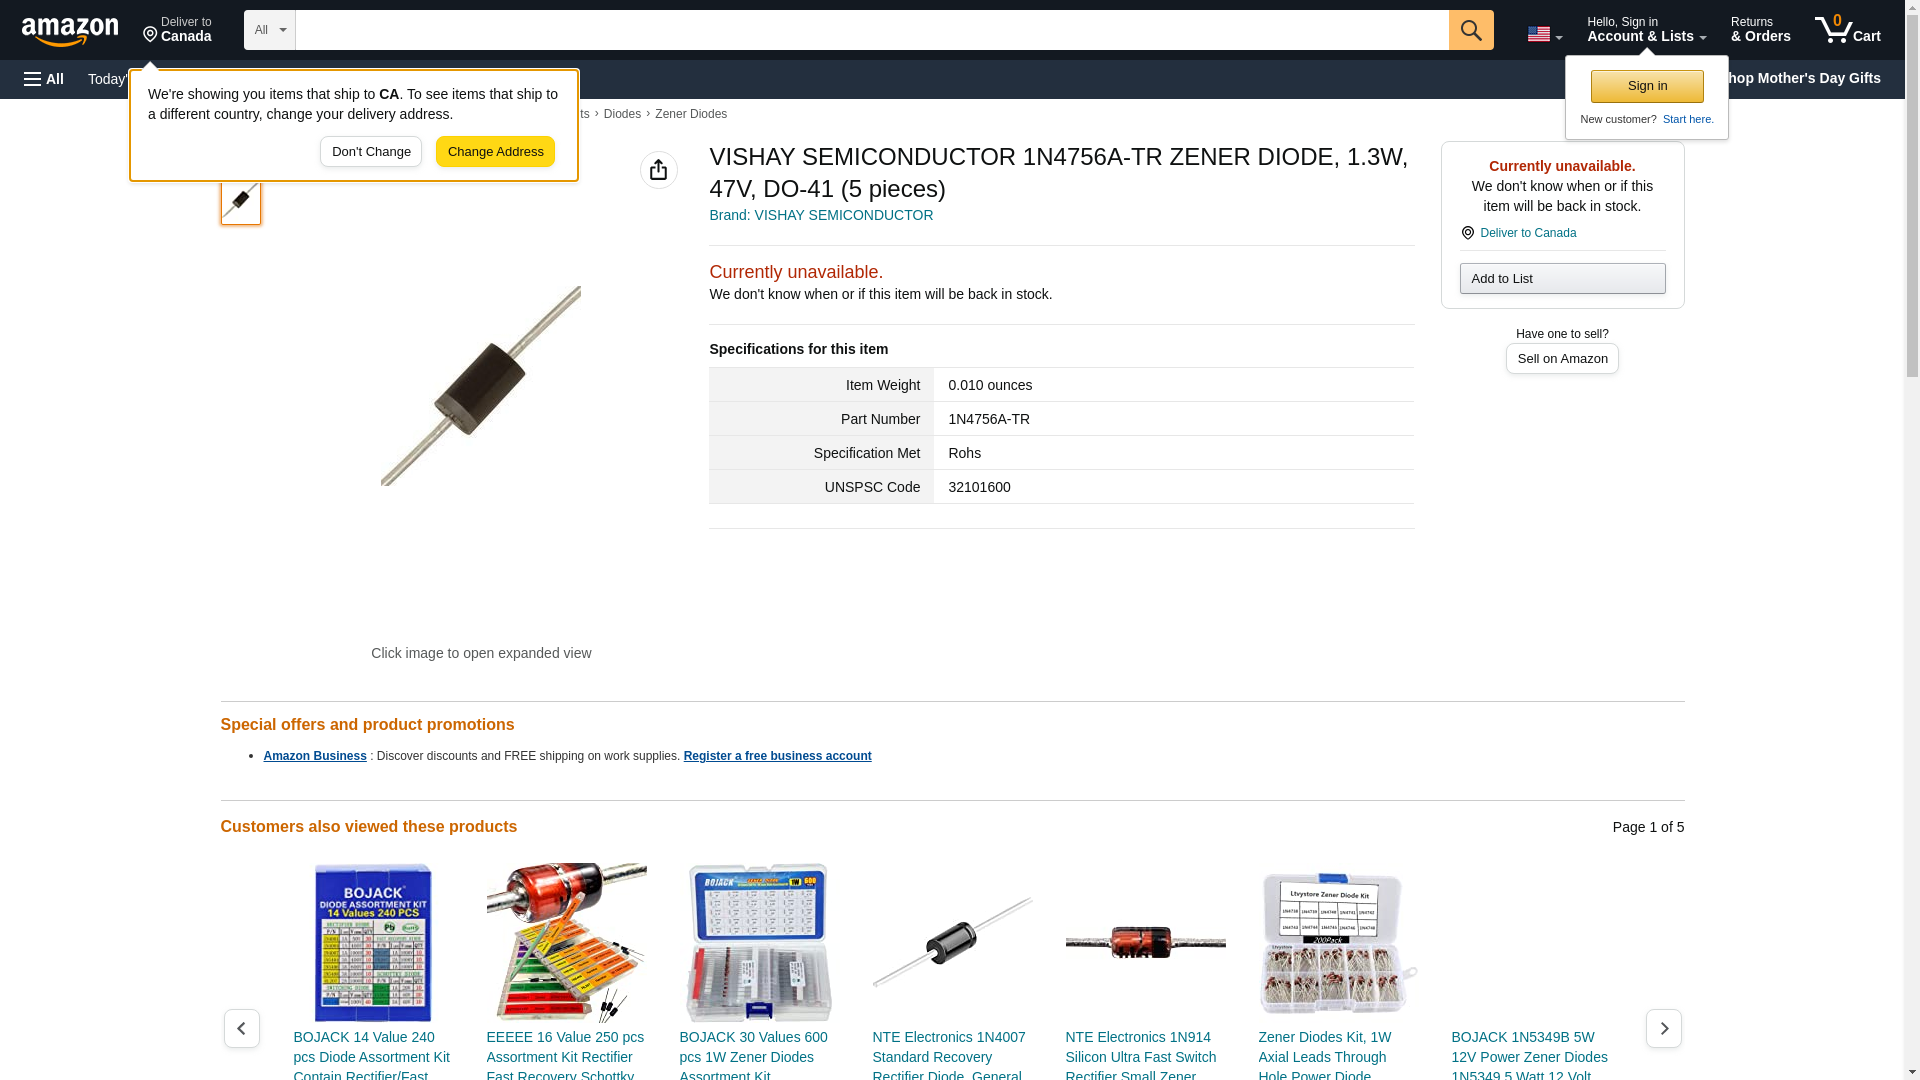
Task: Focus the Amazon search input field
Action: (x=871, y=30)
